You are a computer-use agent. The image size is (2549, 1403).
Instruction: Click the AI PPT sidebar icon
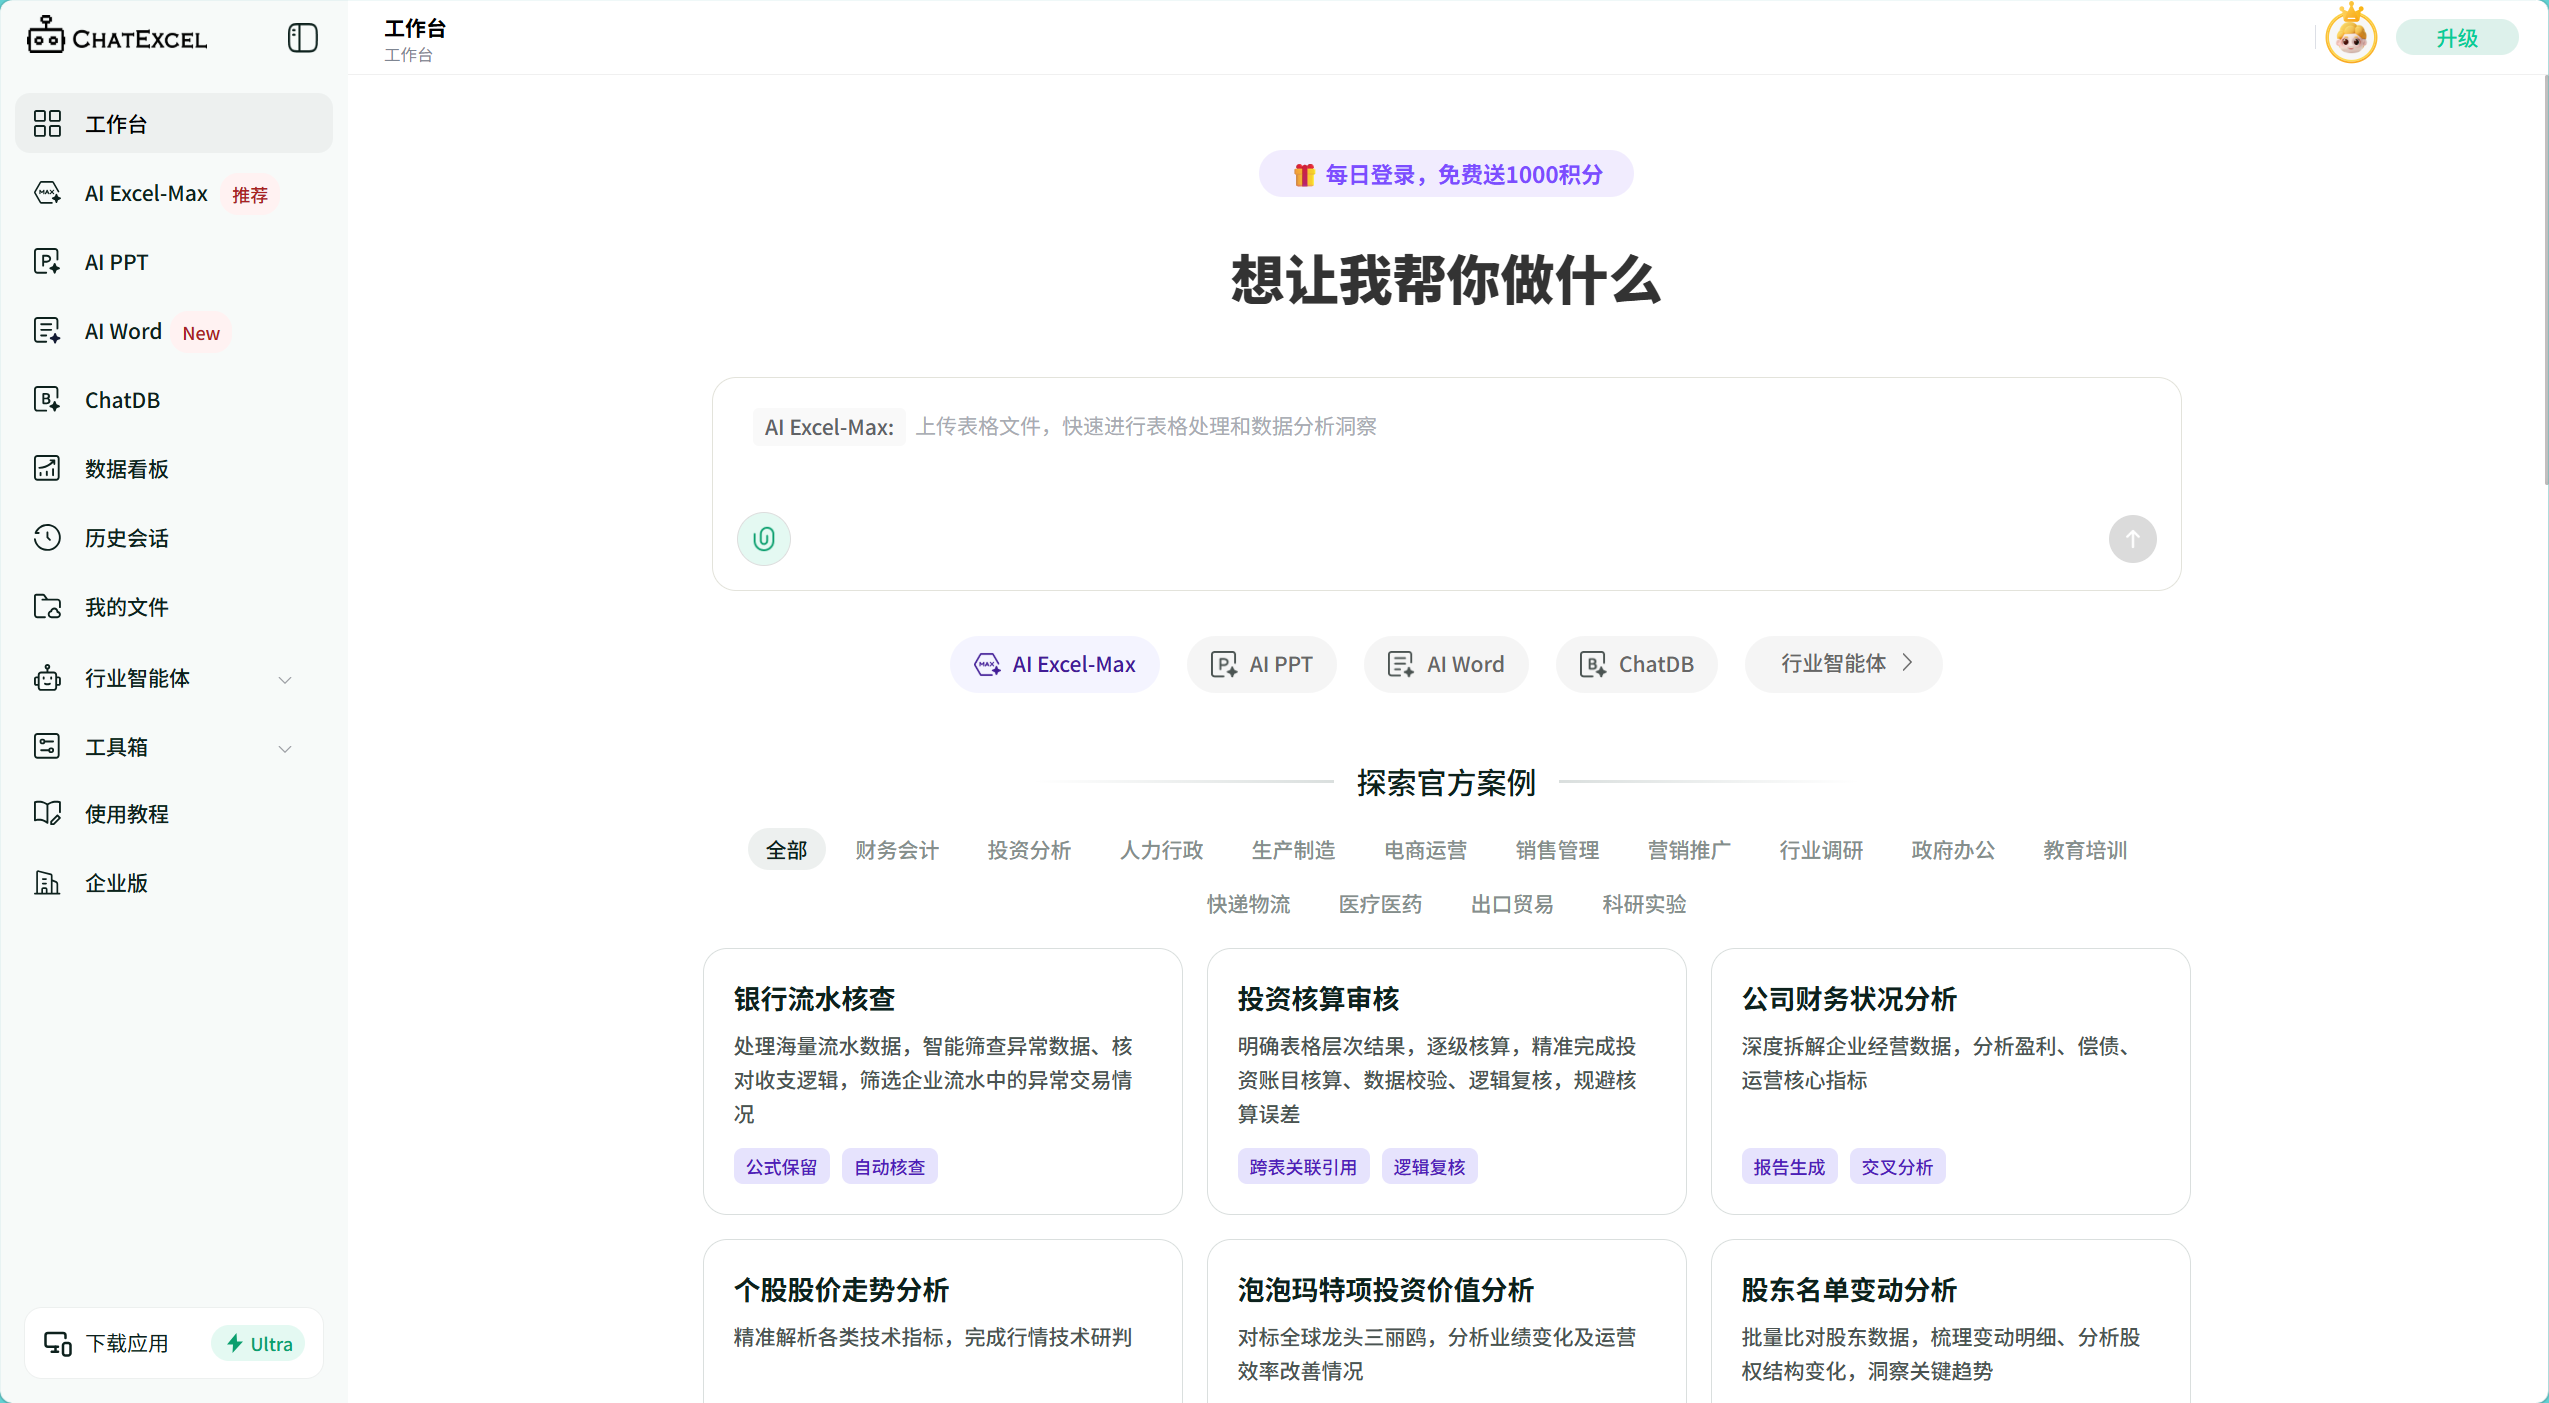tap(47, 262)
